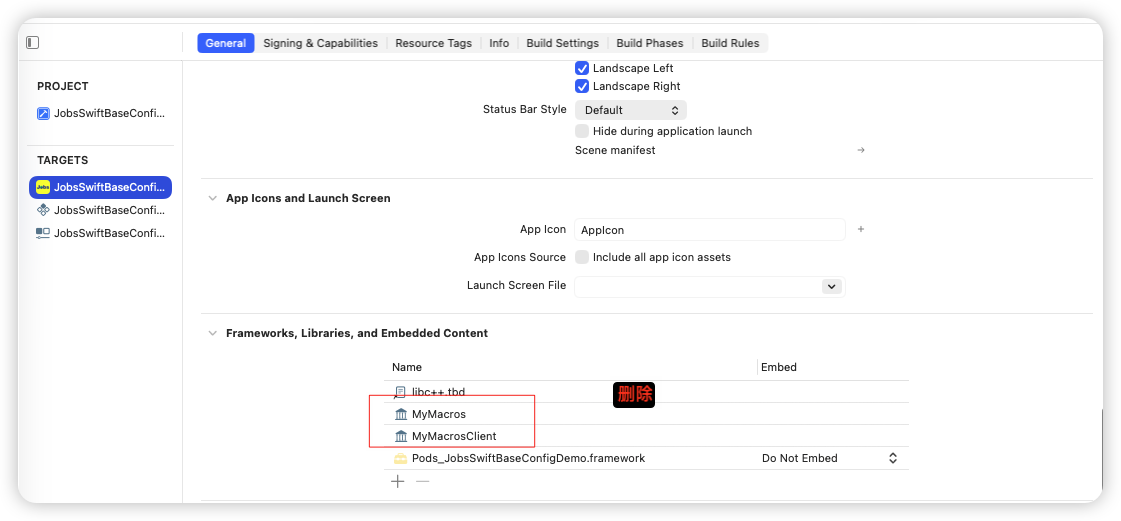Viewport: 1121px width, 521px height.
Task: Click the libc++.tbd file icon
Action: click(x=400, y=392)
